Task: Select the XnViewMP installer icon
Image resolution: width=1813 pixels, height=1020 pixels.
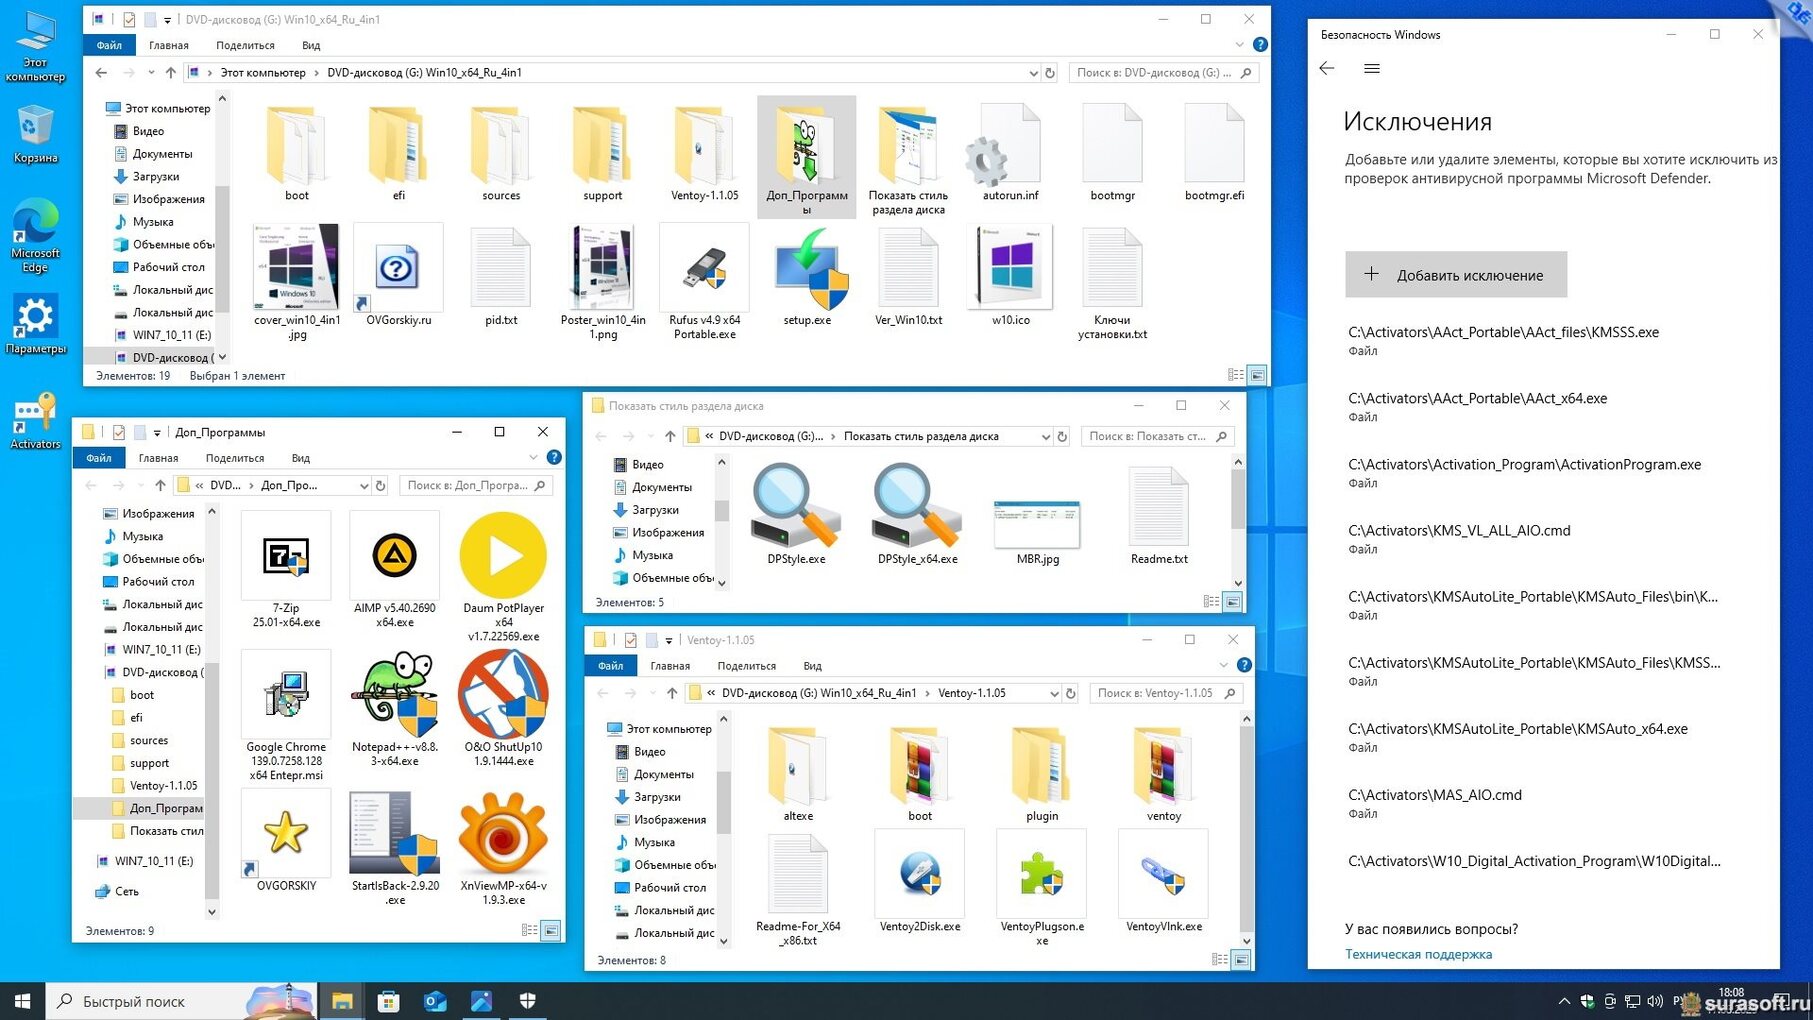Action: [503, 833]
